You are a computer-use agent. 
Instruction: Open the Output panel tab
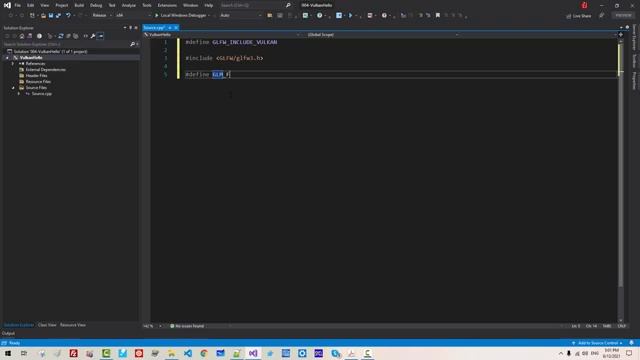click(x=8, y=333)
